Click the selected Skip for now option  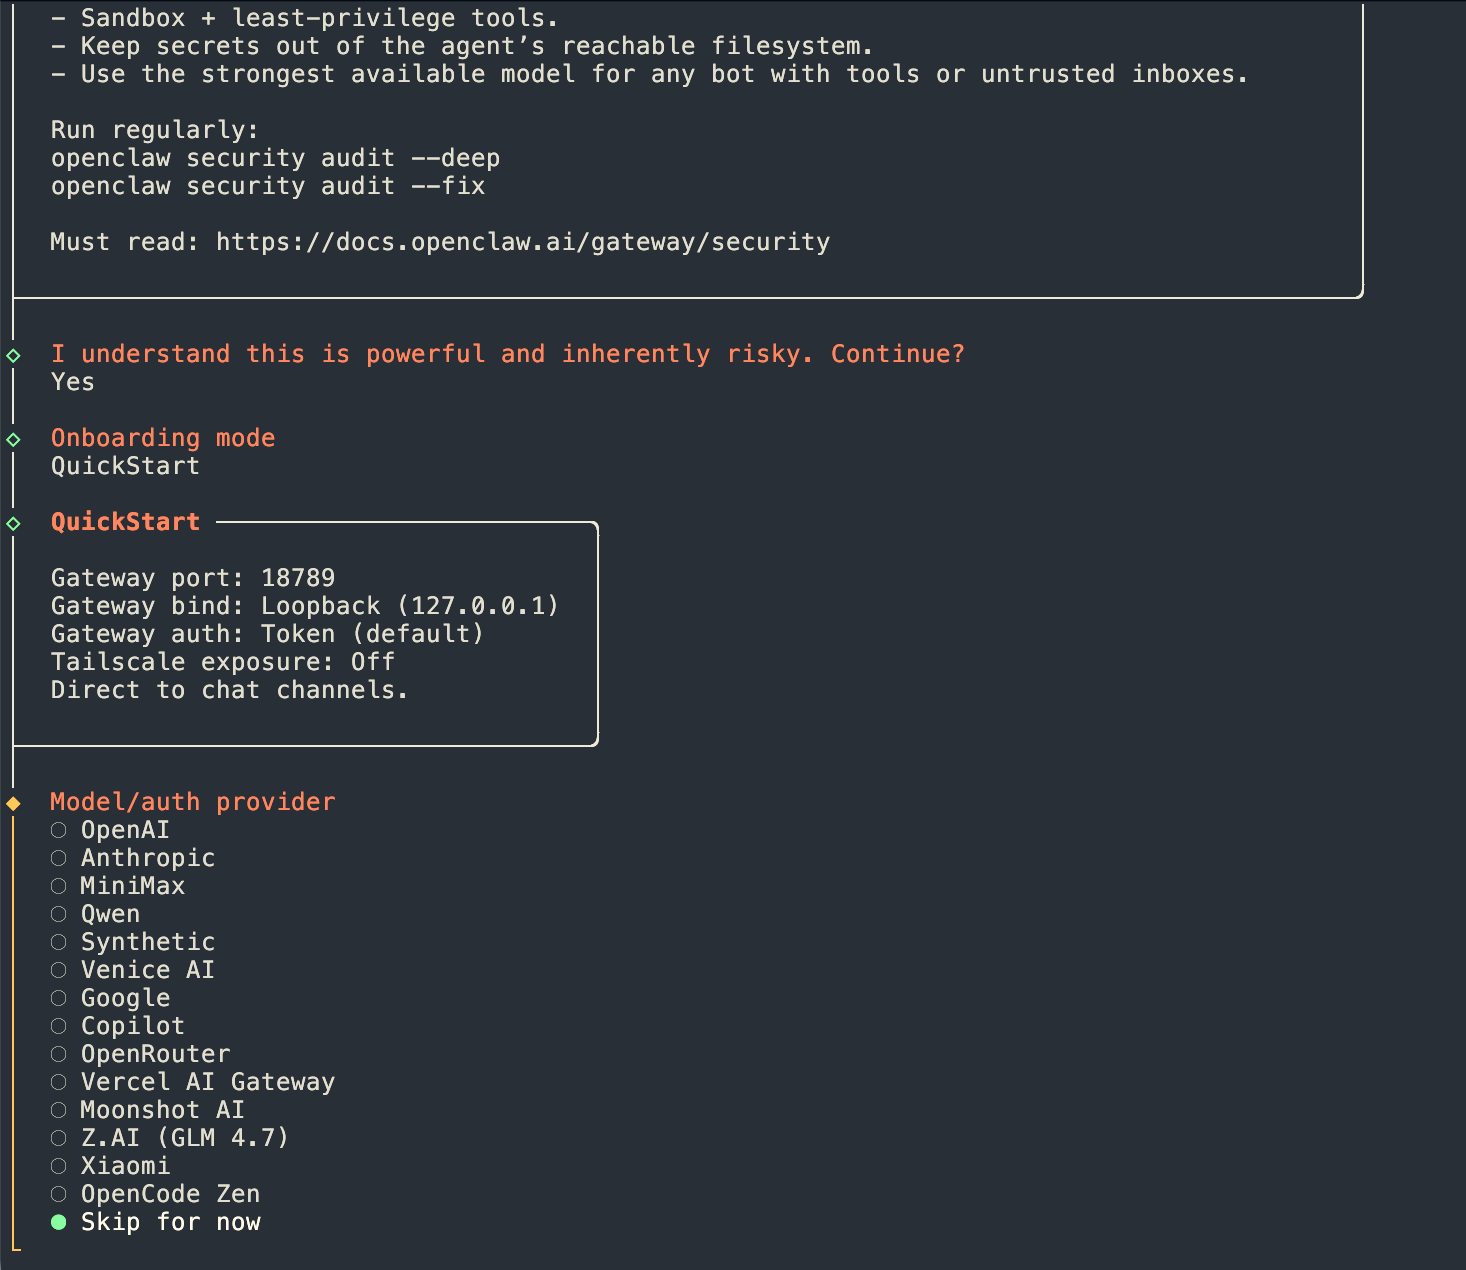[59, 1222]
